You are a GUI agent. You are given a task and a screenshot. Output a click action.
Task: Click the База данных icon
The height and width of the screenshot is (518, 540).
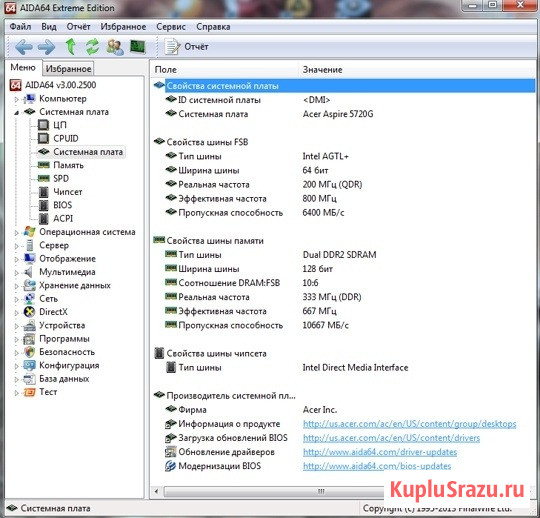pos(30,379)
